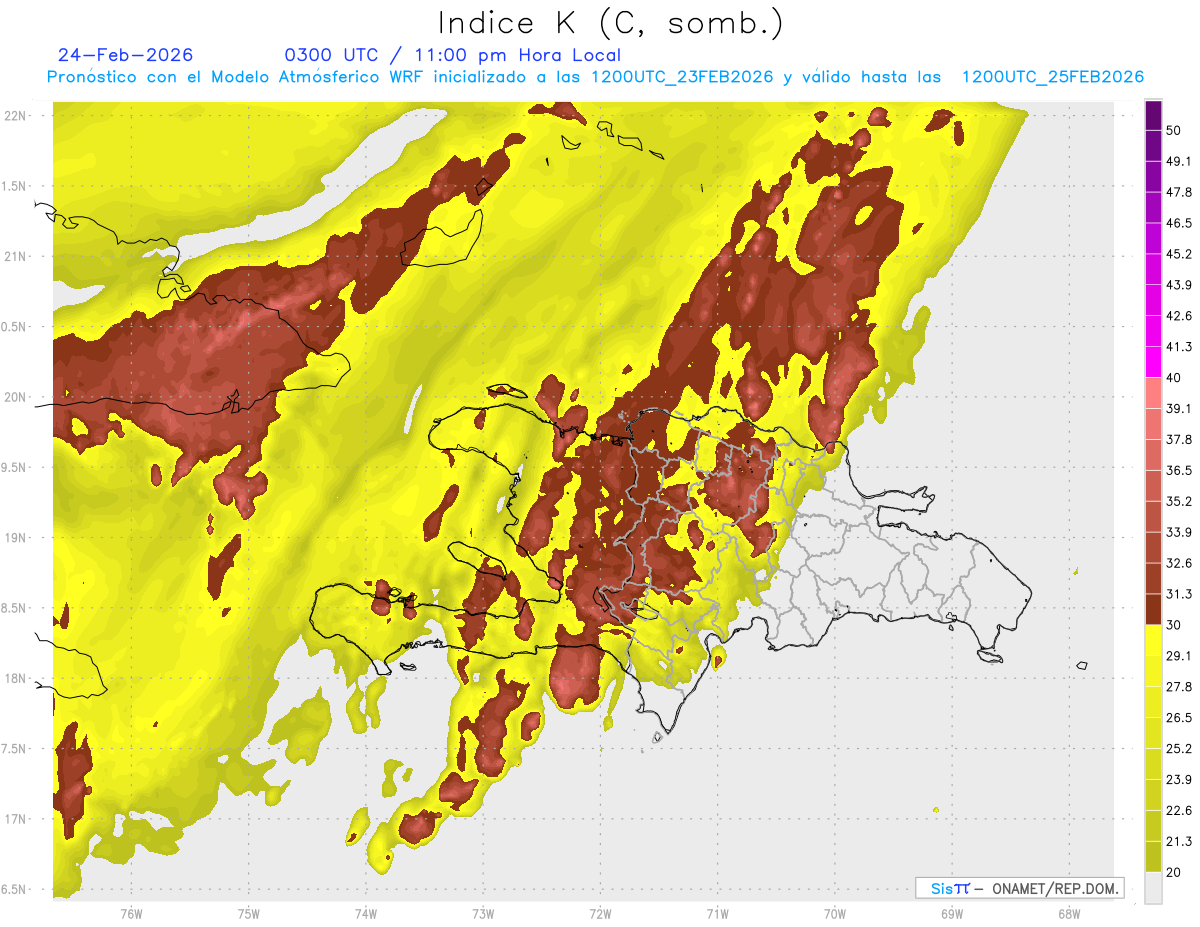Click the "43.9" colorbar value
This screenshot has width=1200, height=927.
(x=1179, y=285)
